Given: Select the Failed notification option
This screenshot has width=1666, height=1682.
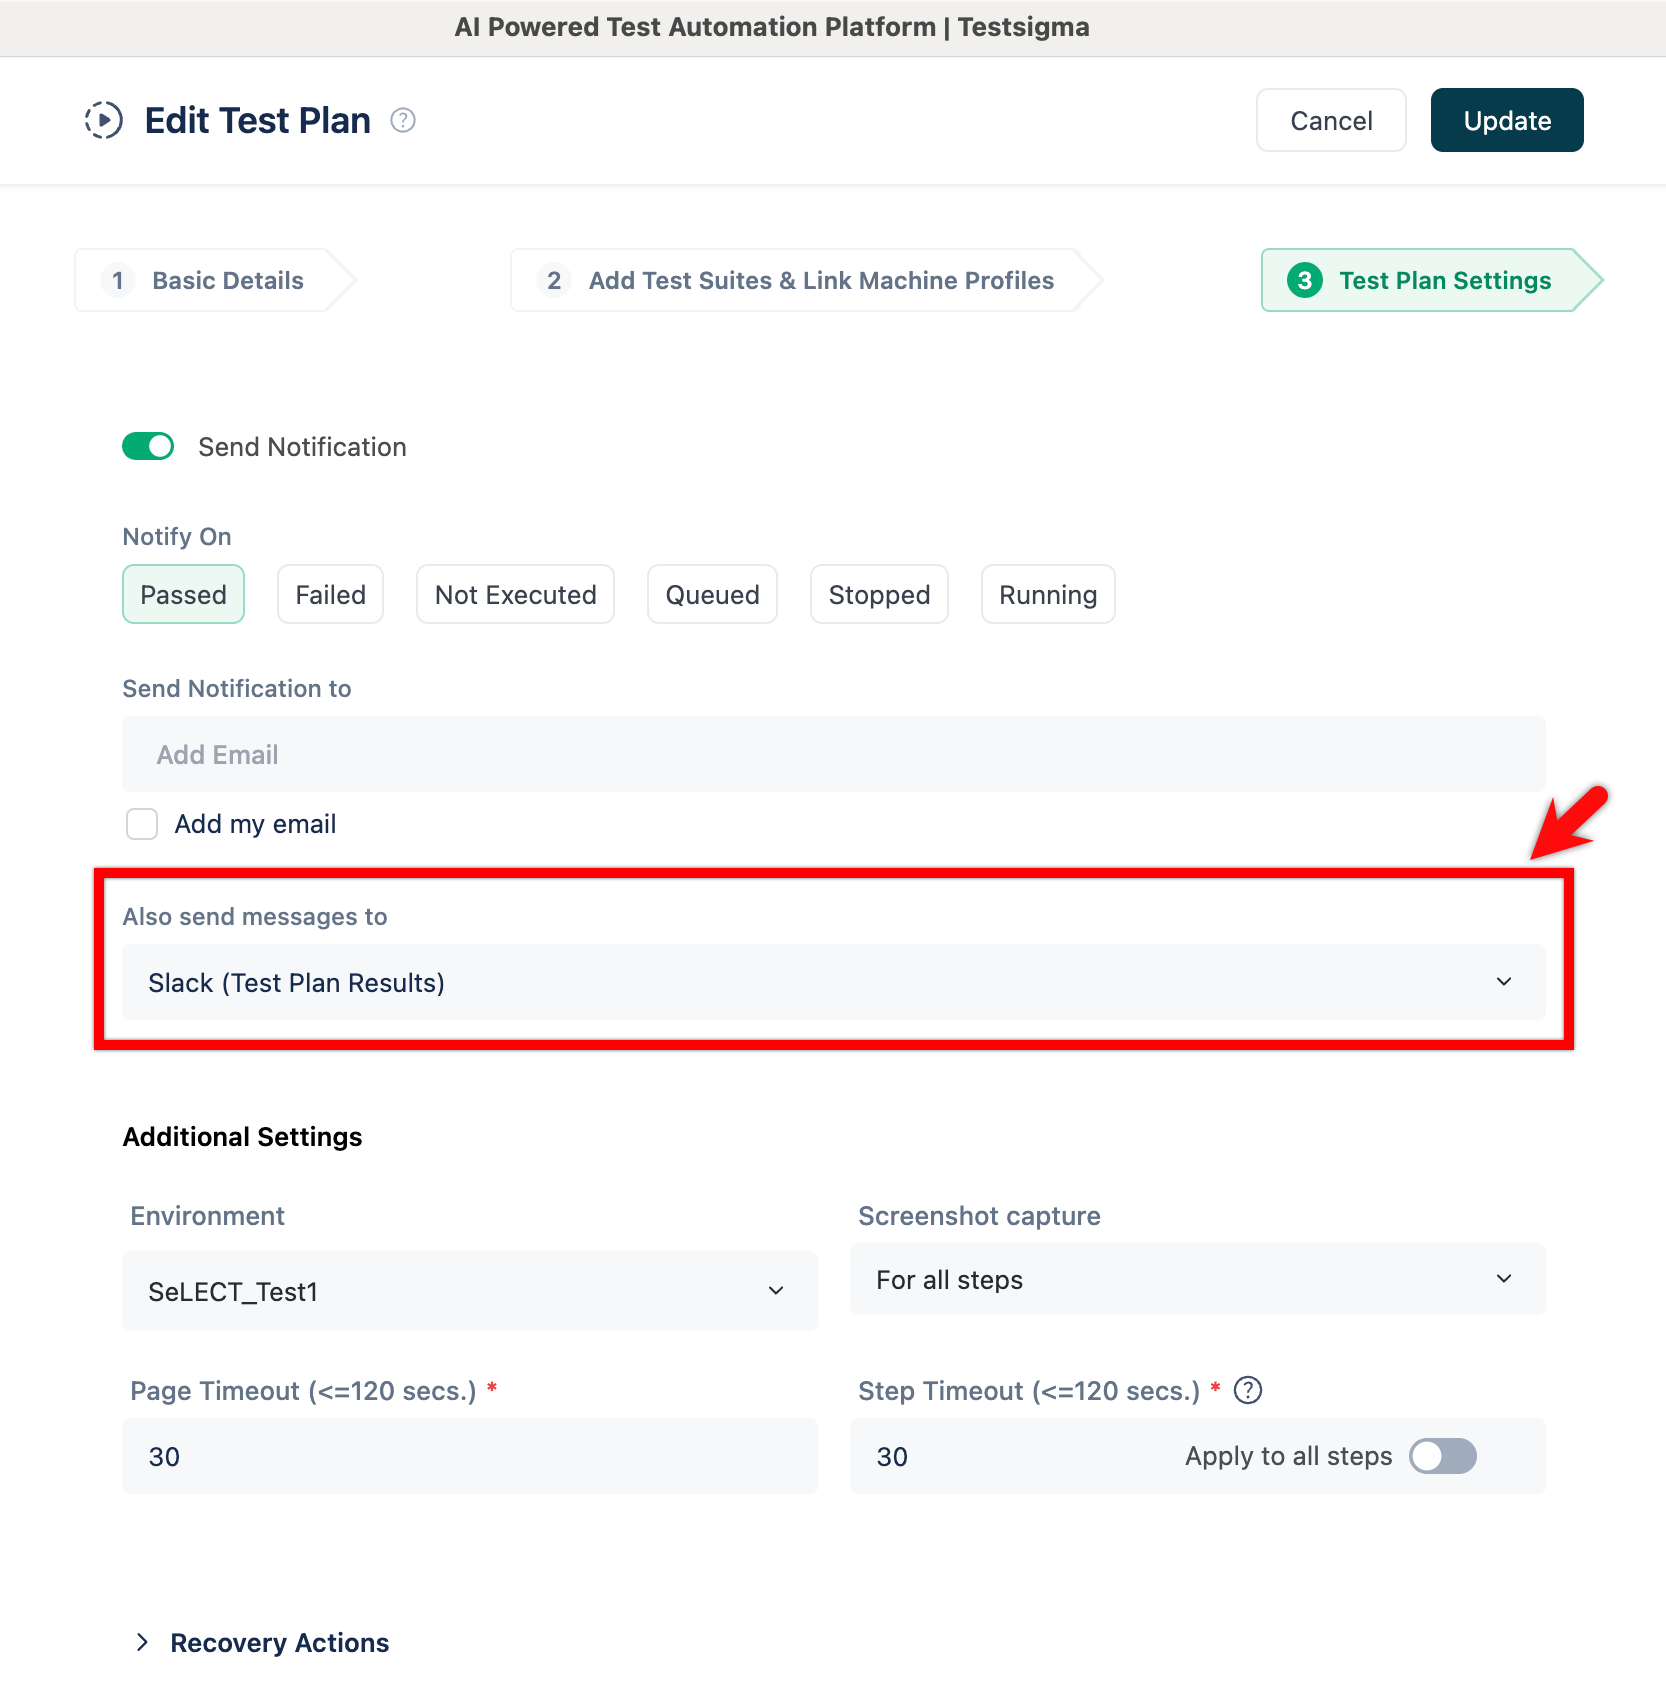Looking at the screenshot, I should click(x=330, y=594).
